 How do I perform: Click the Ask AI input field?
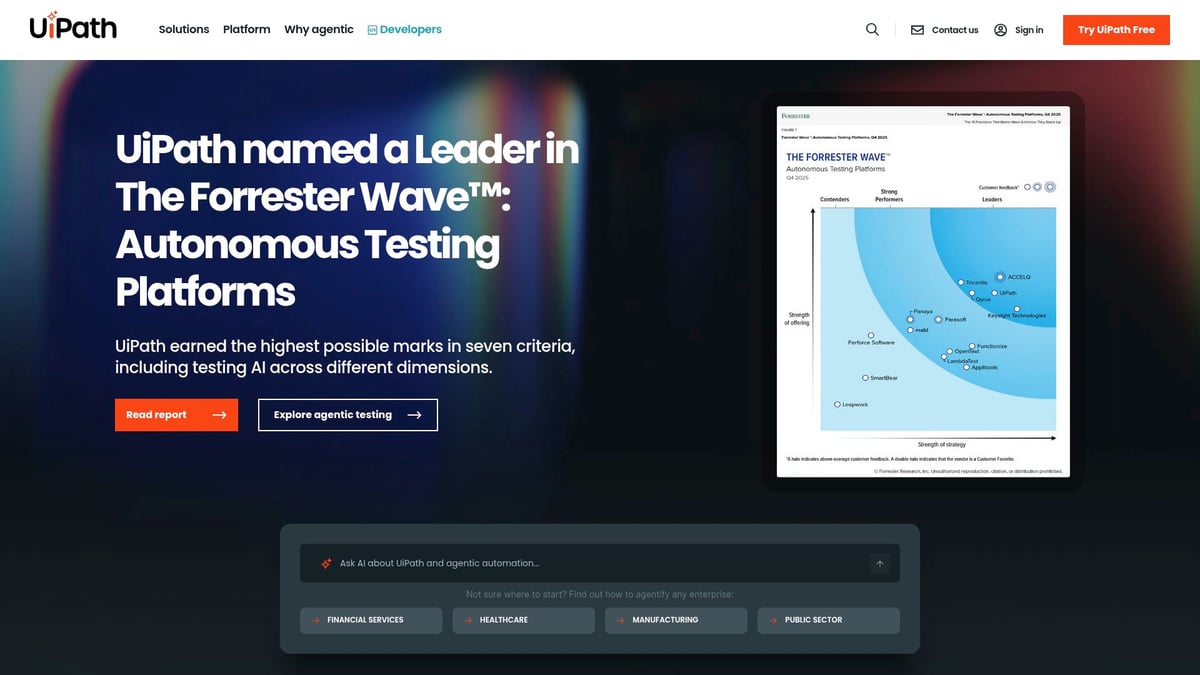pyautogui.click(x=550, y=562)
